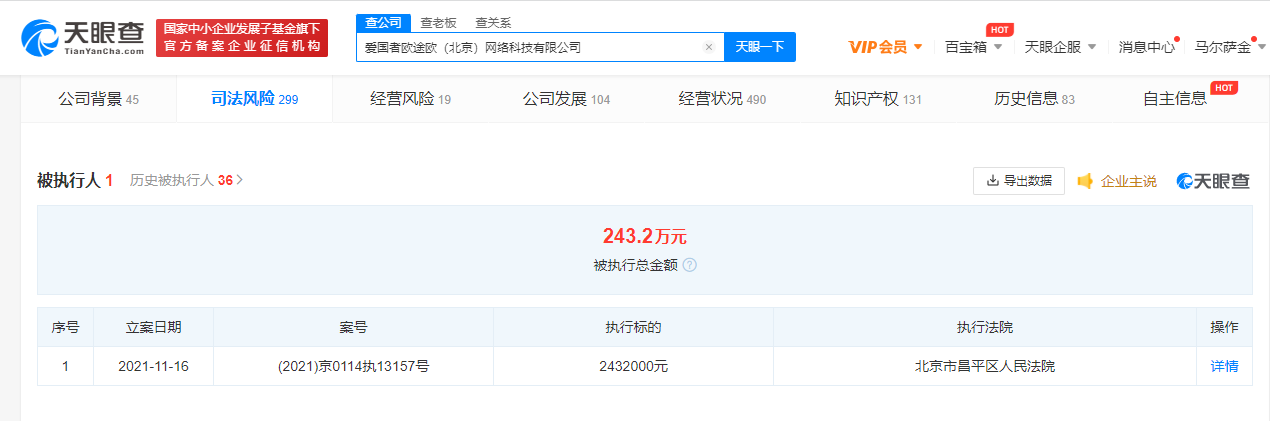
Task: Click the 被执行人 1 section heading
Action: (x=75, y=181)
